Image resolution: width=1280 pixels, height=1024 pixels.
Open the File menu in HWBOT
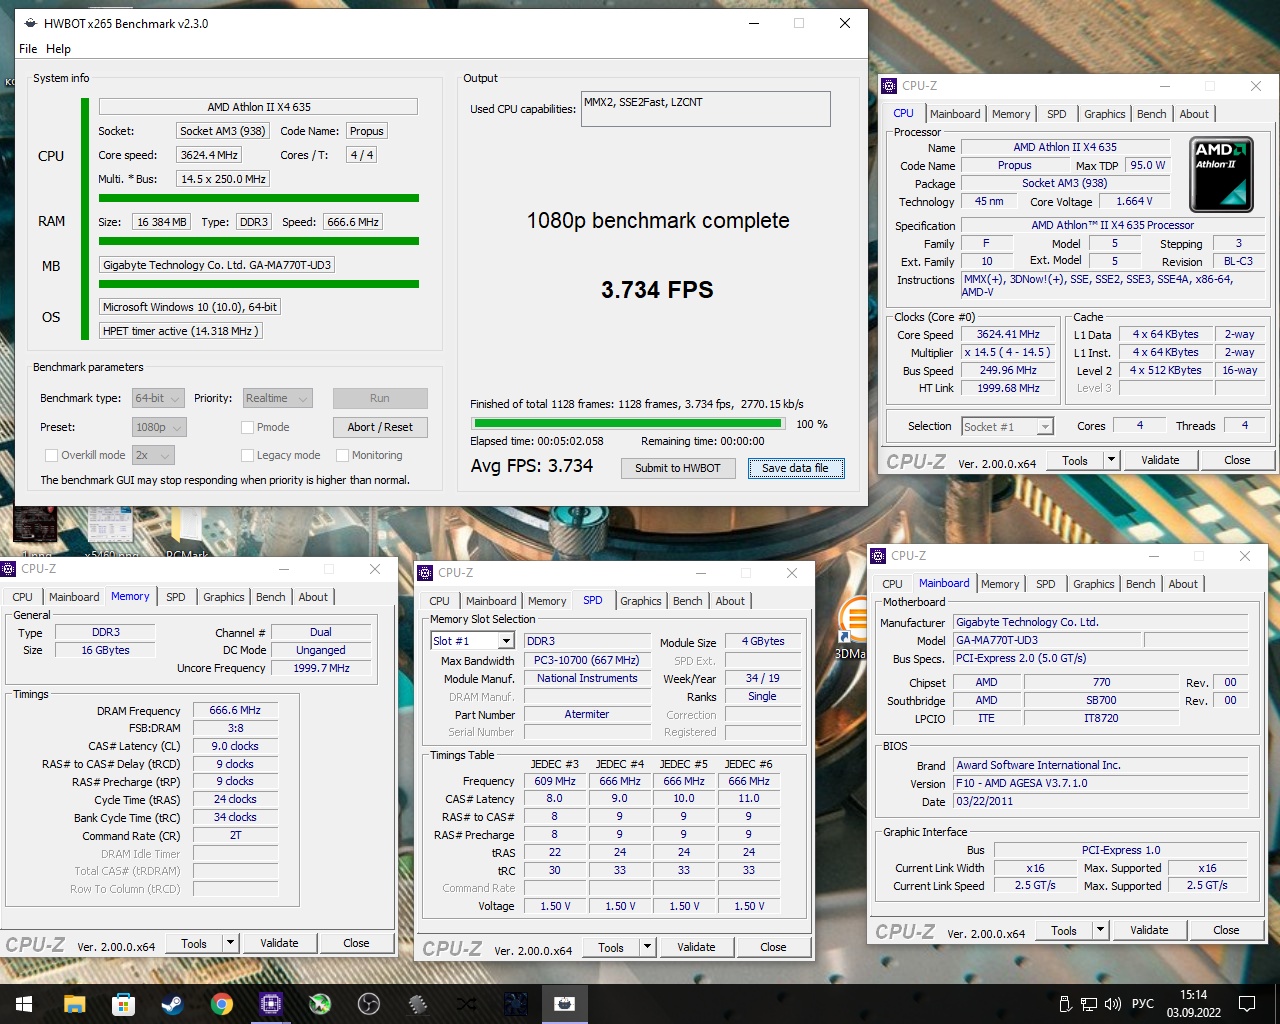pos(28,48)
